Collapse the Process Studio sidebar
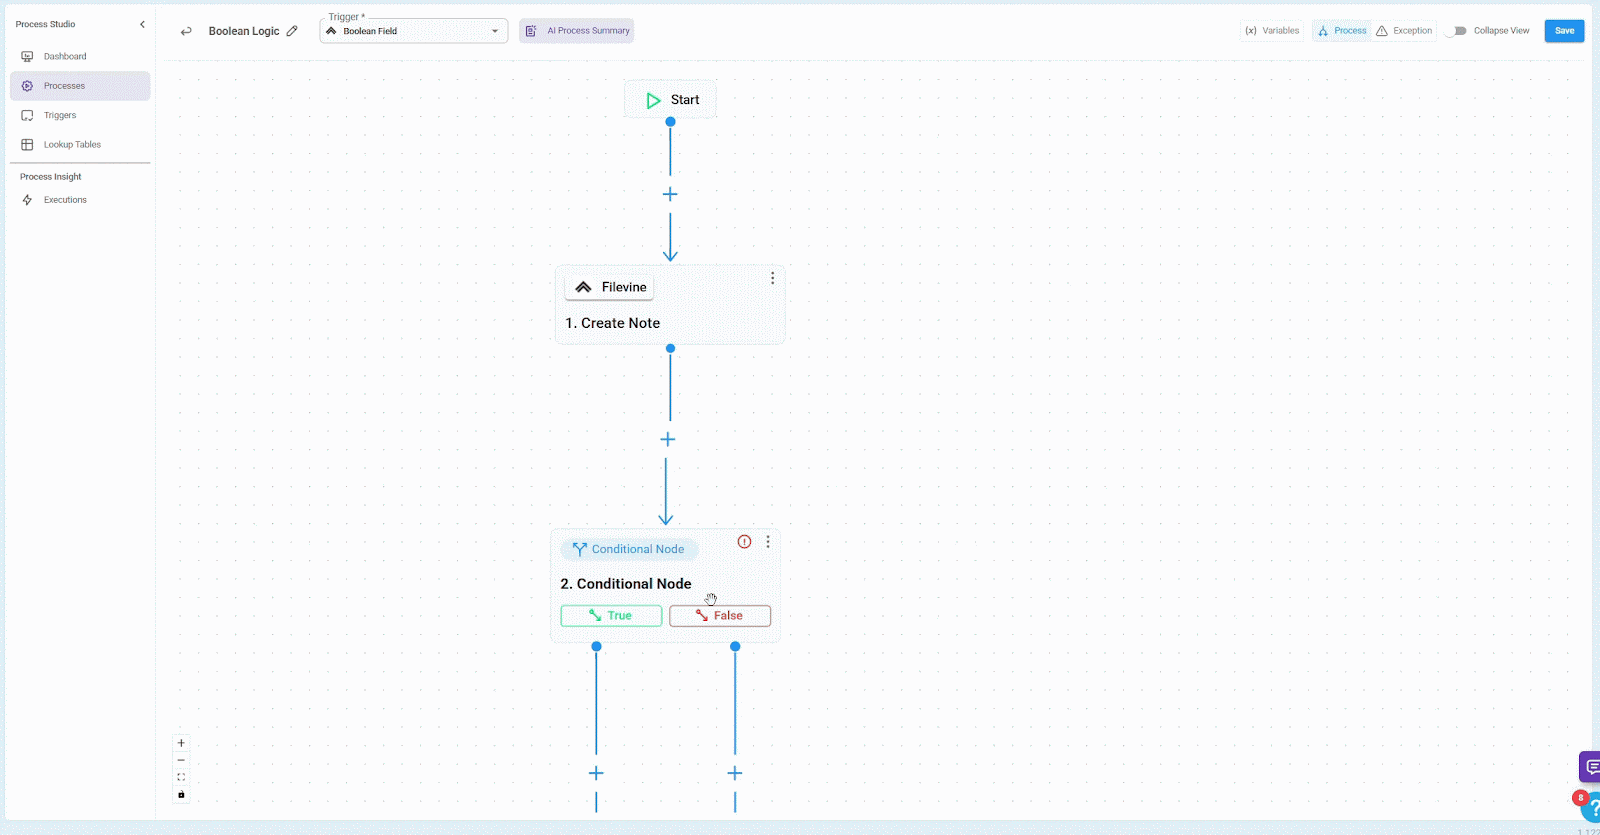 [142, 24]
